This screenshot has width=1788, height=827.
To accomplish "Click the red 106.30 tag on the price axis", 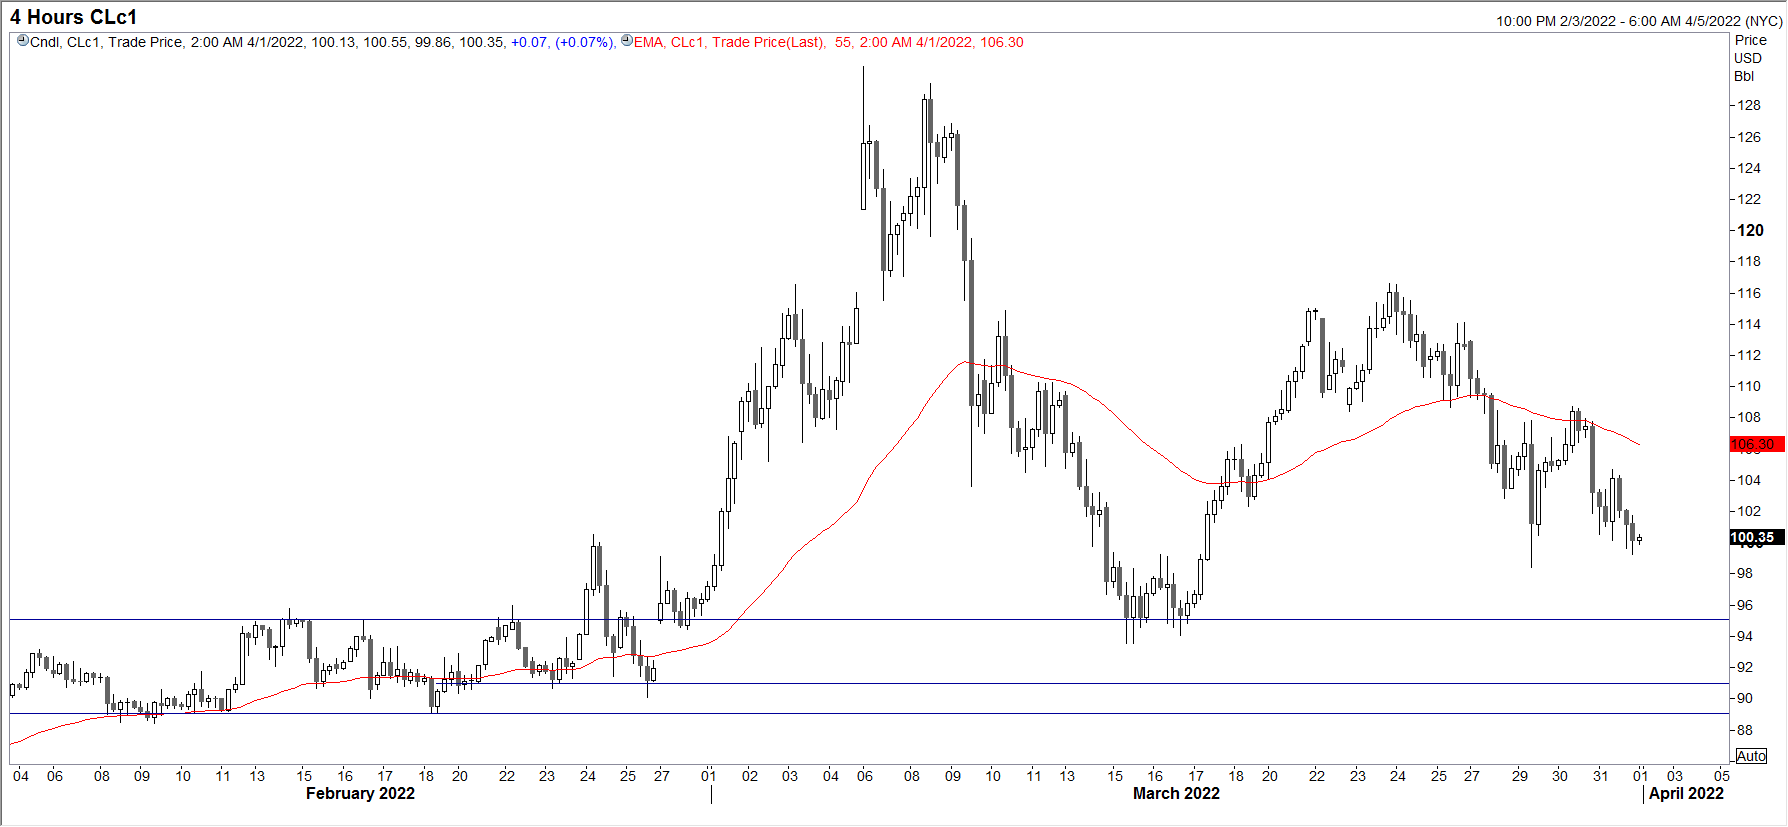I will click(x=1756, y=444).
